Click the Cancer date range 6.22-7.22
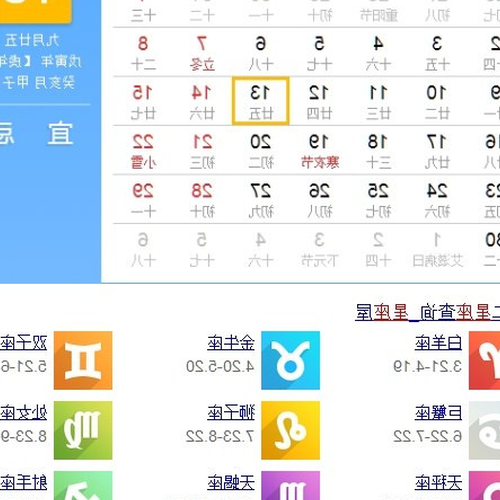 point(427,436)
